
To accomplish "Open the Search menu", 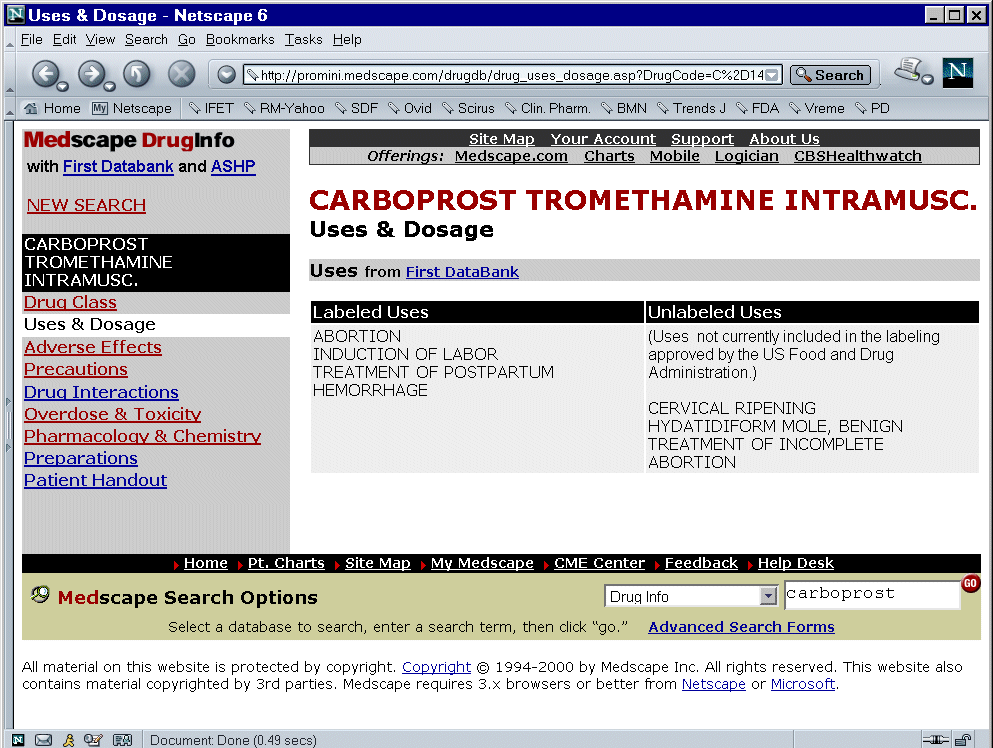I will (146, 39).
